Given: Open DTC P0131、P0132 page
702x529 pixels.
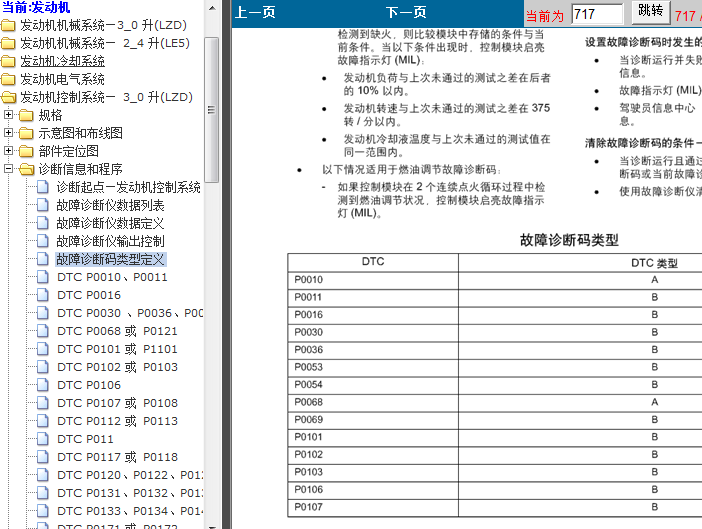Looking at the screenshot, I should click(130, 493).
